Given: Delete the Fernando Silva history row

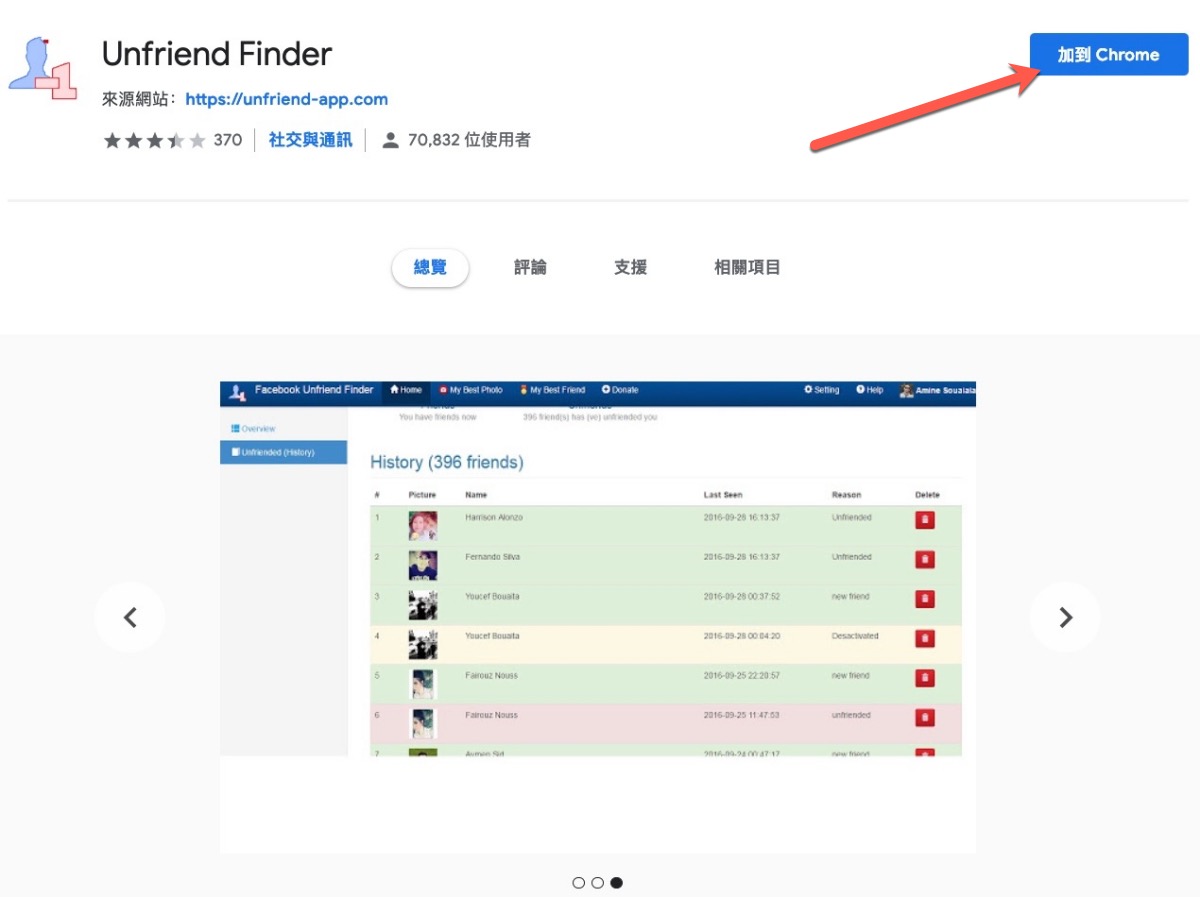Looking at the screenshot, I should point(925,559).
